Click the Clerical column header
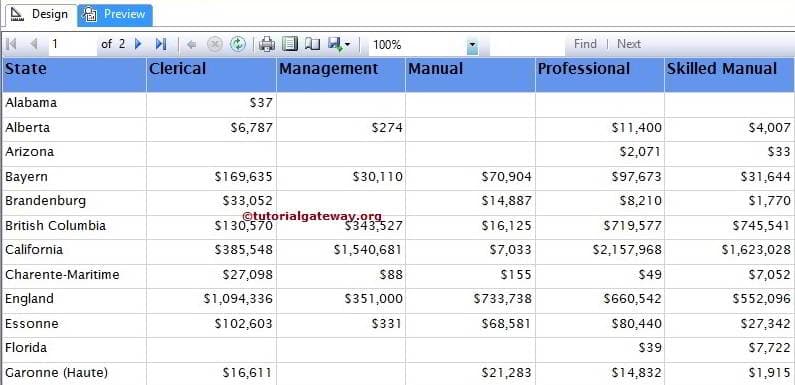This screenshot has height=385, width=795. point(211,75)
